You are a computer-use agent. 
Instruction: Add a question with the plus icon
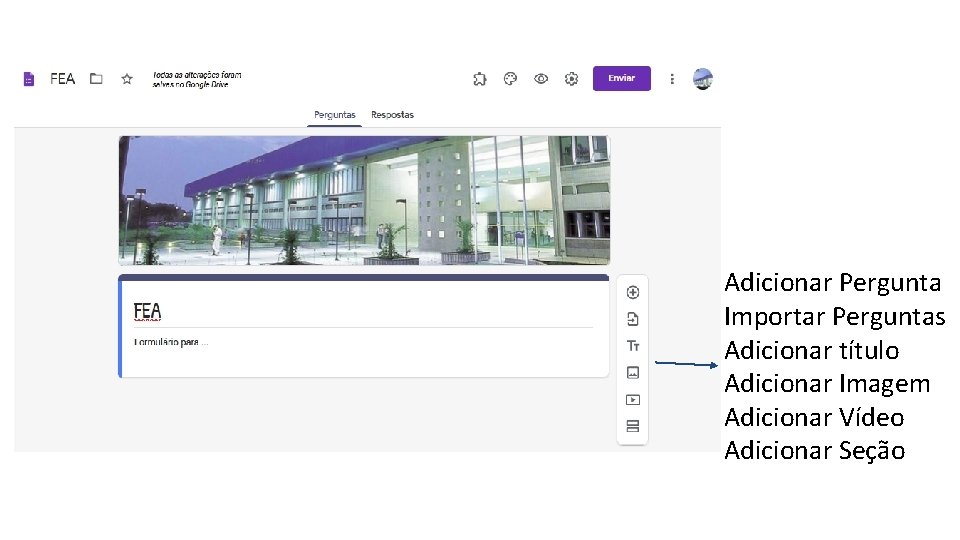(633, 292)
